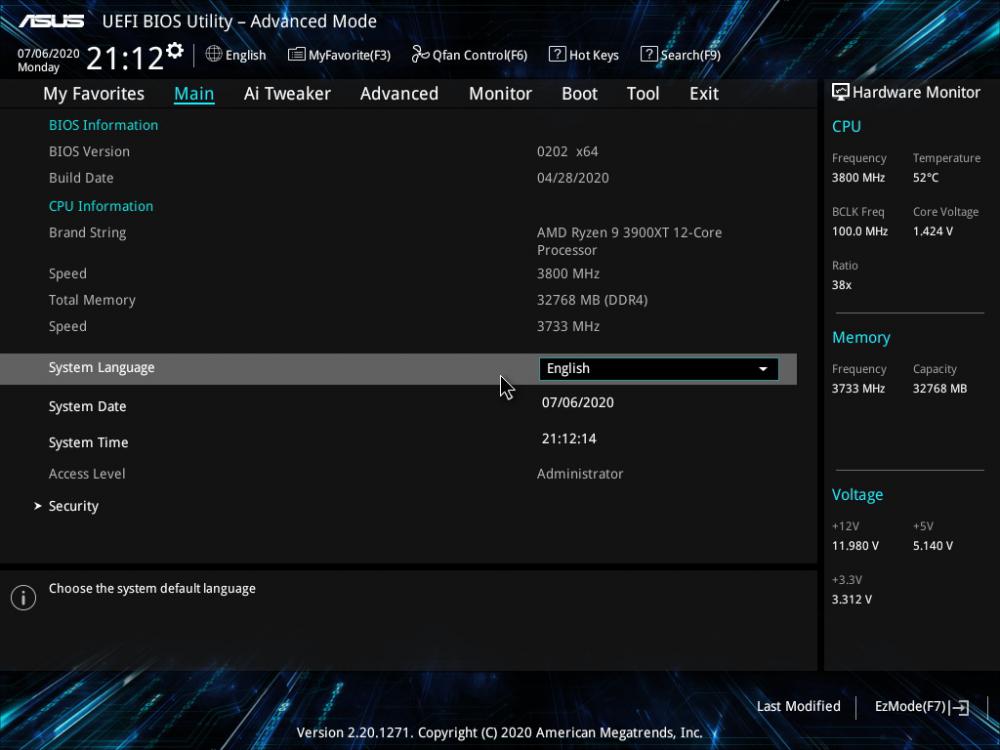Click the Search question mark icon
Screen dimensions: 1000x750
pos(649,54)
